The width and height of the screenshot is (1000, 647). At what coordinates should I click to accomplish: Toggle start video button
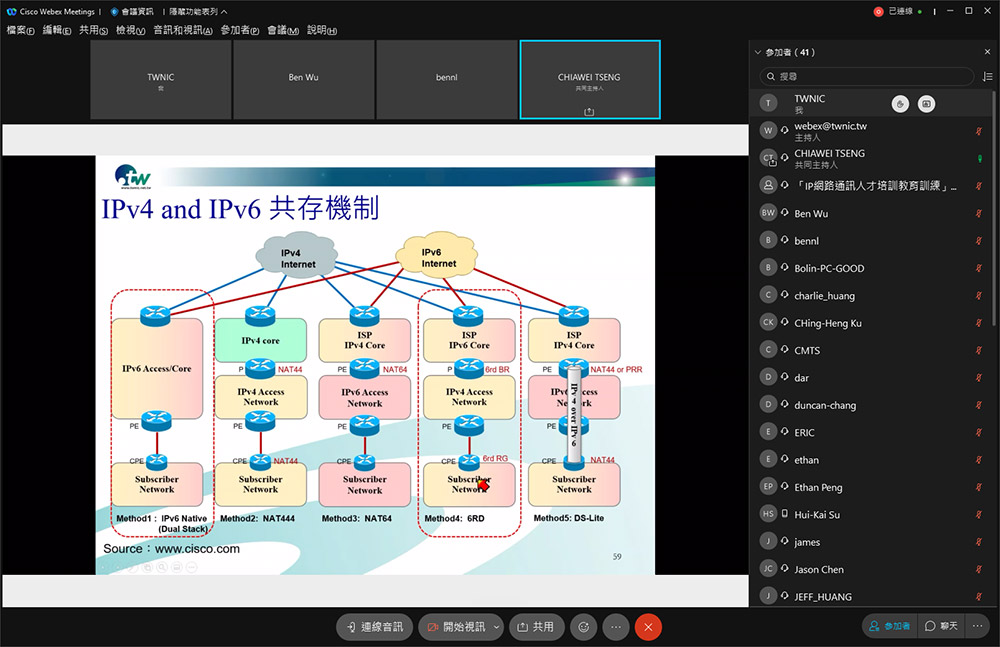456,627
